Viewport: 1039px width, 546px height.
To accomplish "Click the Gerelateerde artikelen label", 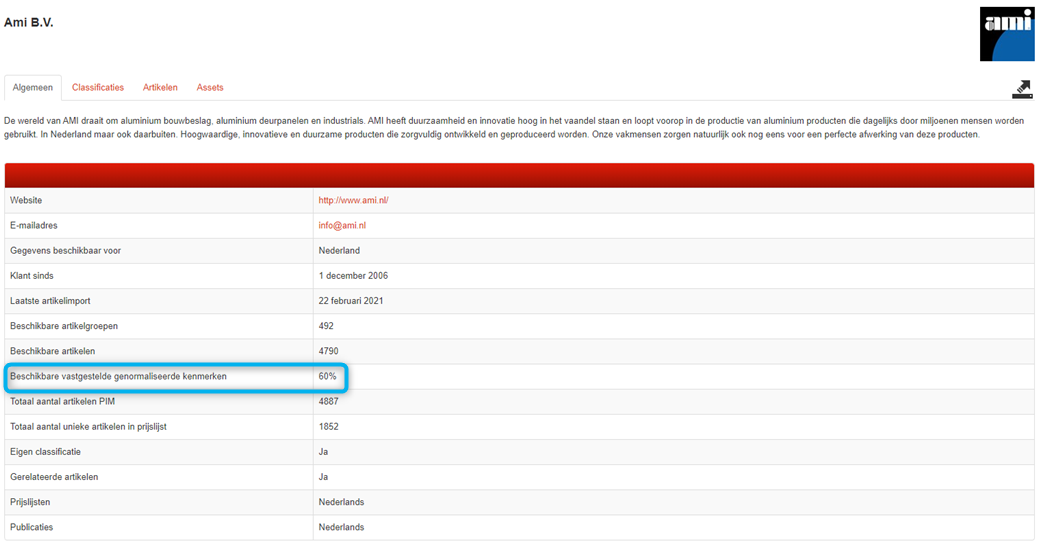I will coord(54,477).
